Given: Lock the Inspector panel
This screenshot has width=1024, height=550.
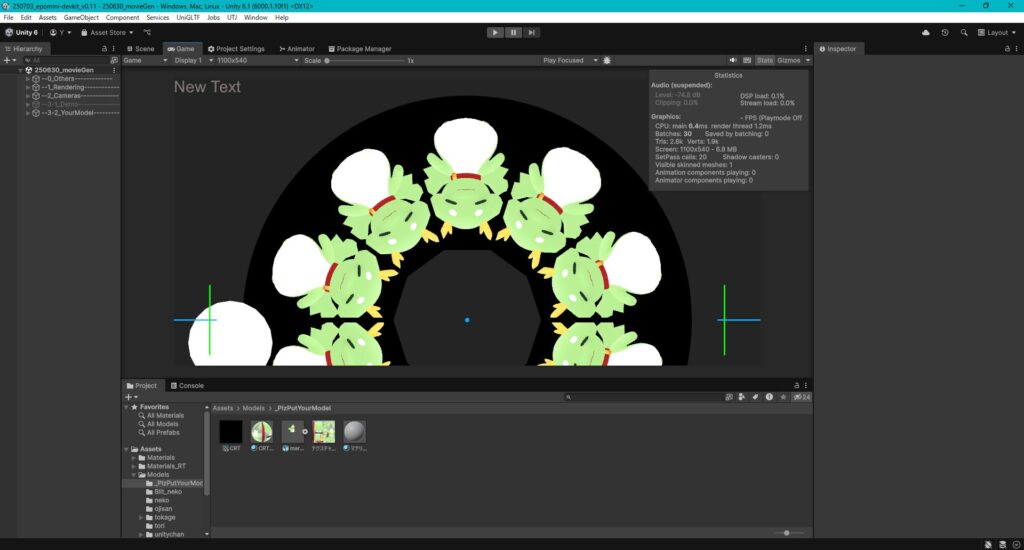Looking at the screenshot, I should pos(1006,49).
